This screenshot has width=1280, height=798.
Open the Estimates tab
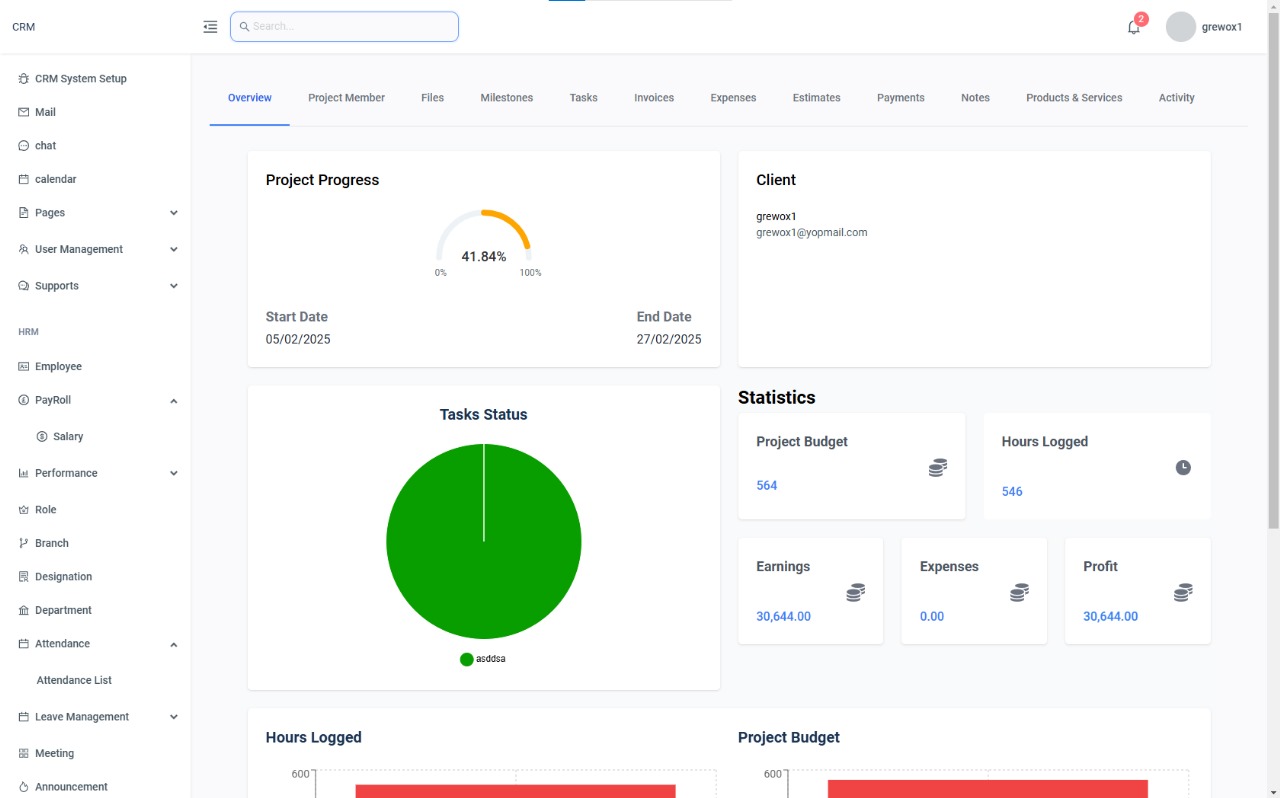pyautogui.click(x=817, y=98)
